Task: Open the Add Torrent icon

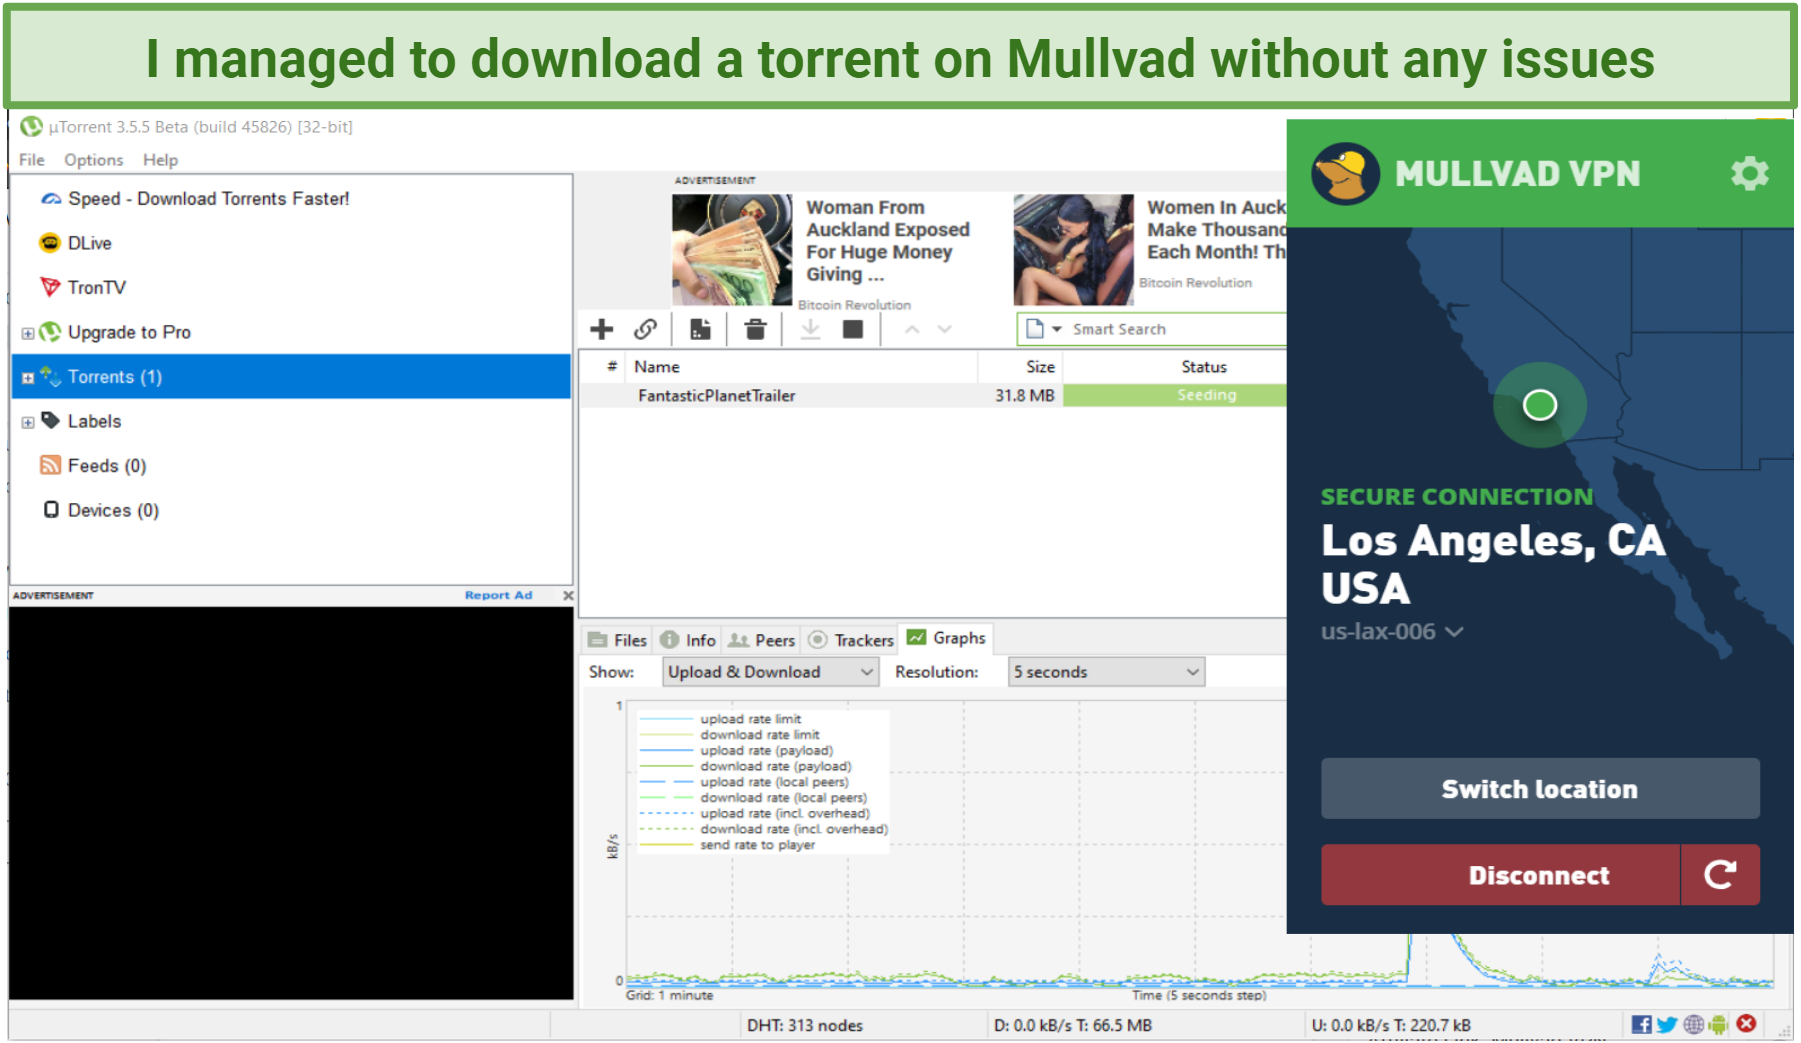Action: tap(602, 329)
